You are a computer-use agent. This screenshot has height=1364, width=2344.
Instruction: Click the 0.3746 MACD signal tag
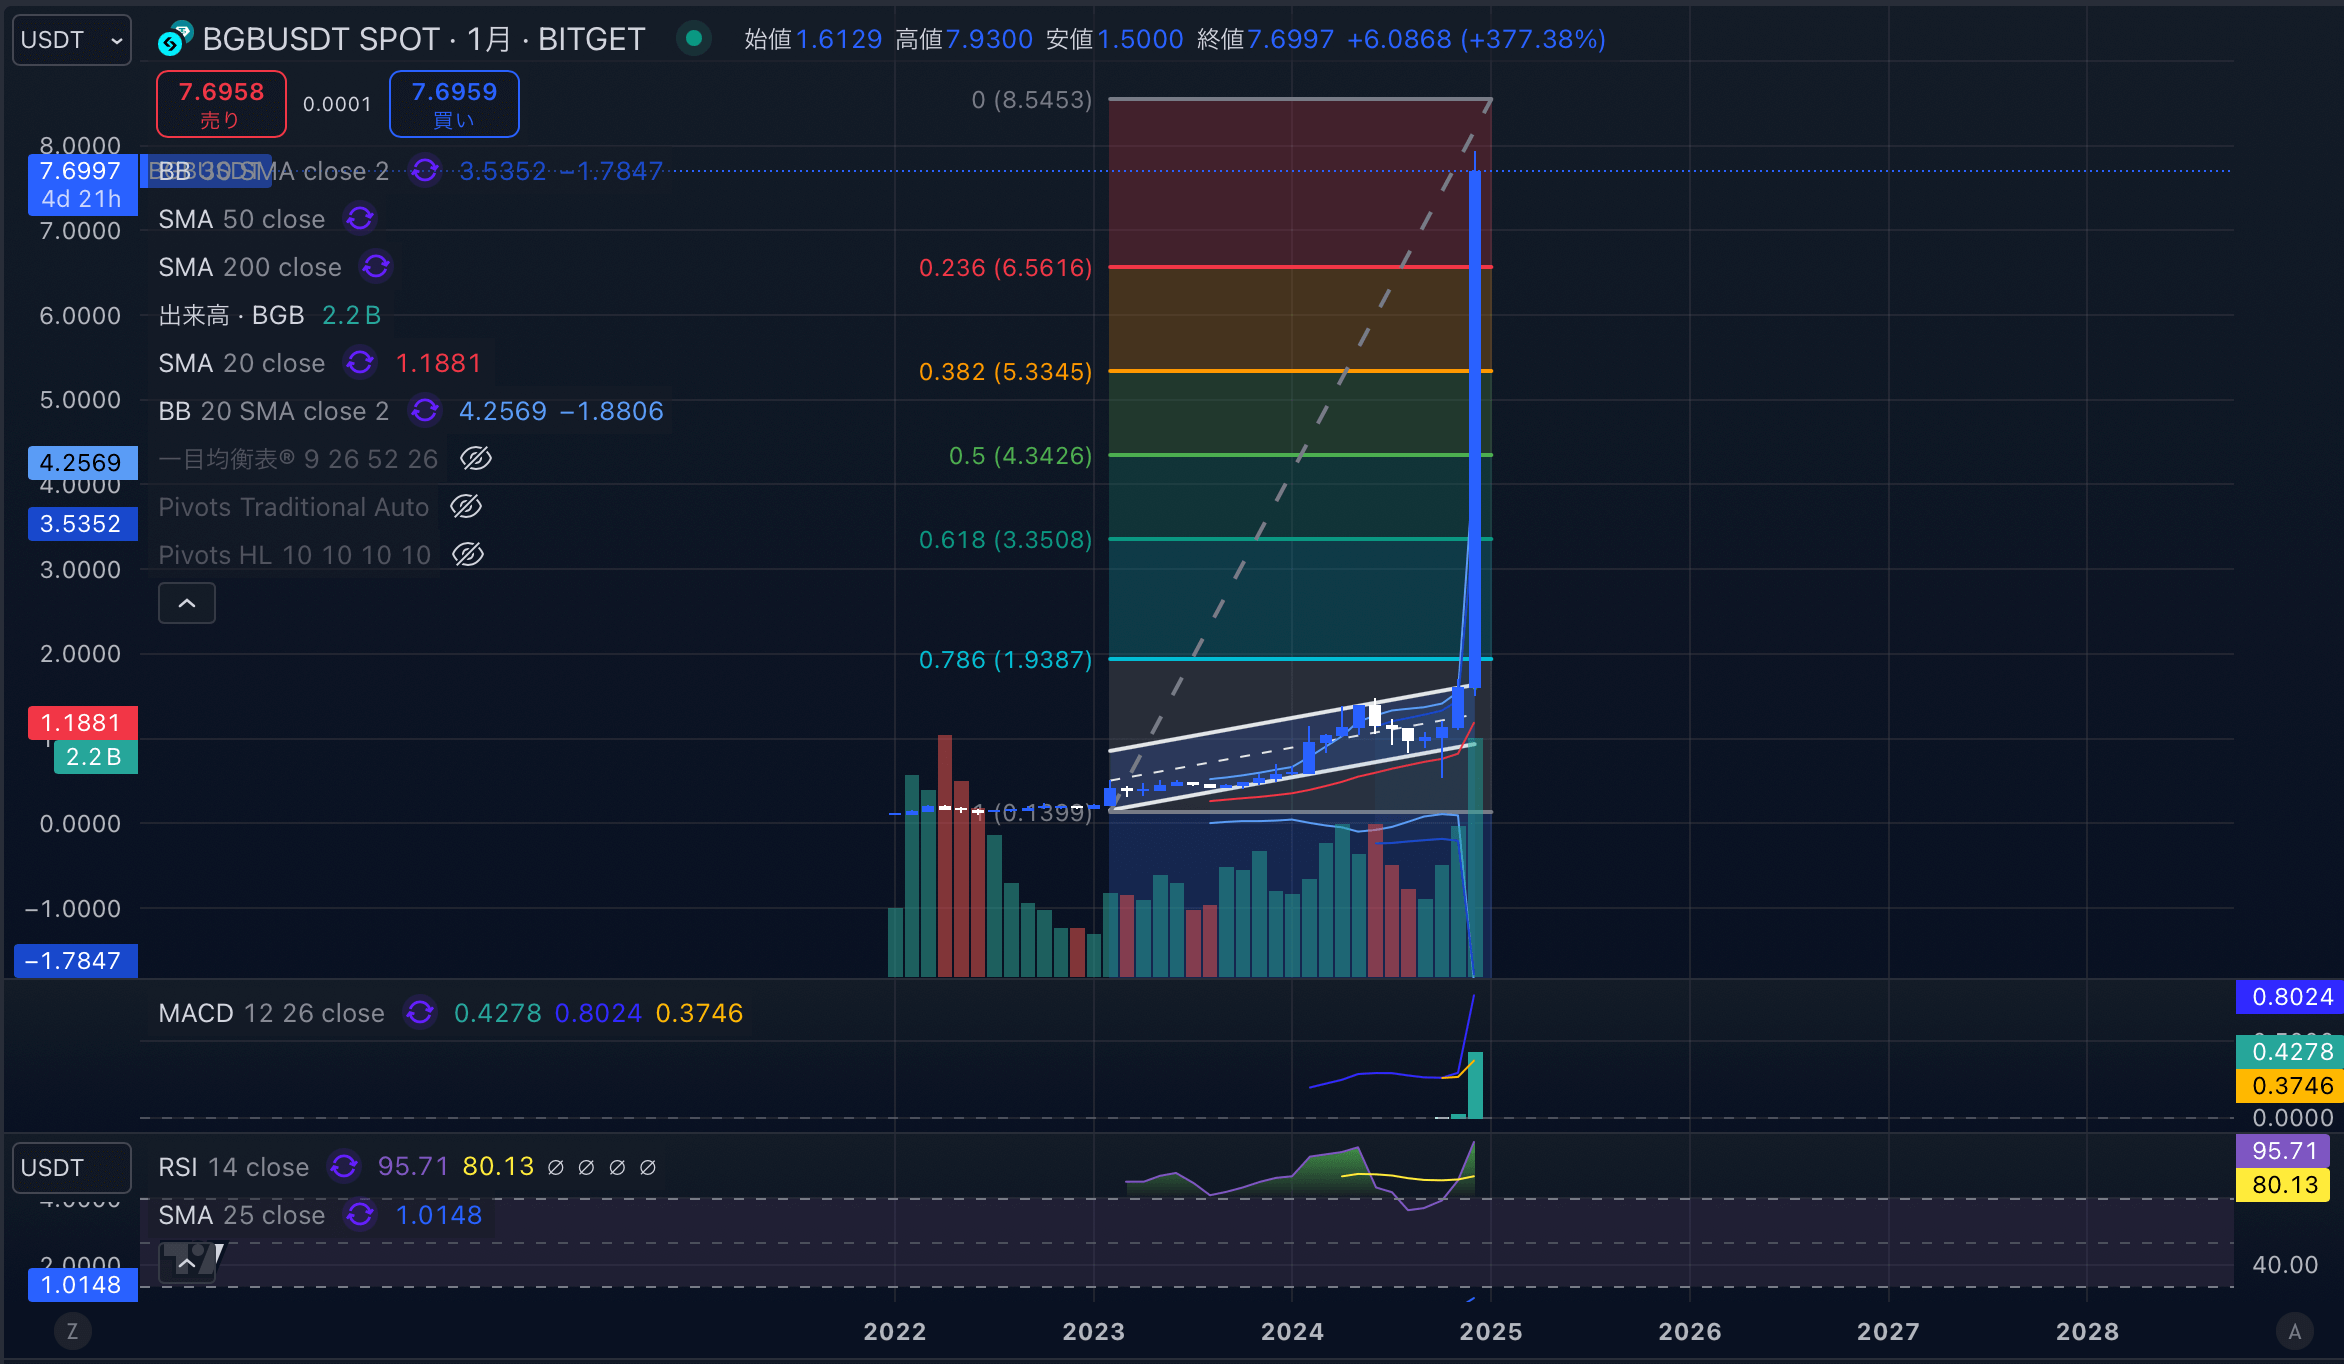[2291, 1086]
